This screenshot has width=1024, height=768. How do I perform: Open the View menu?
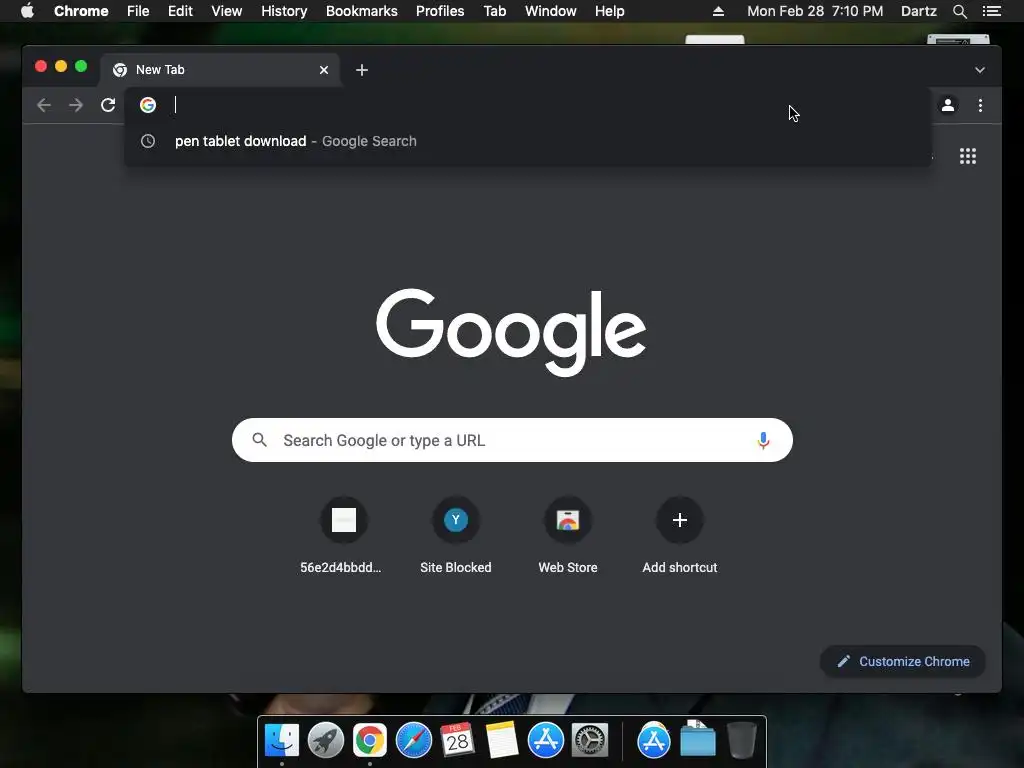click(x=227, y=11)
